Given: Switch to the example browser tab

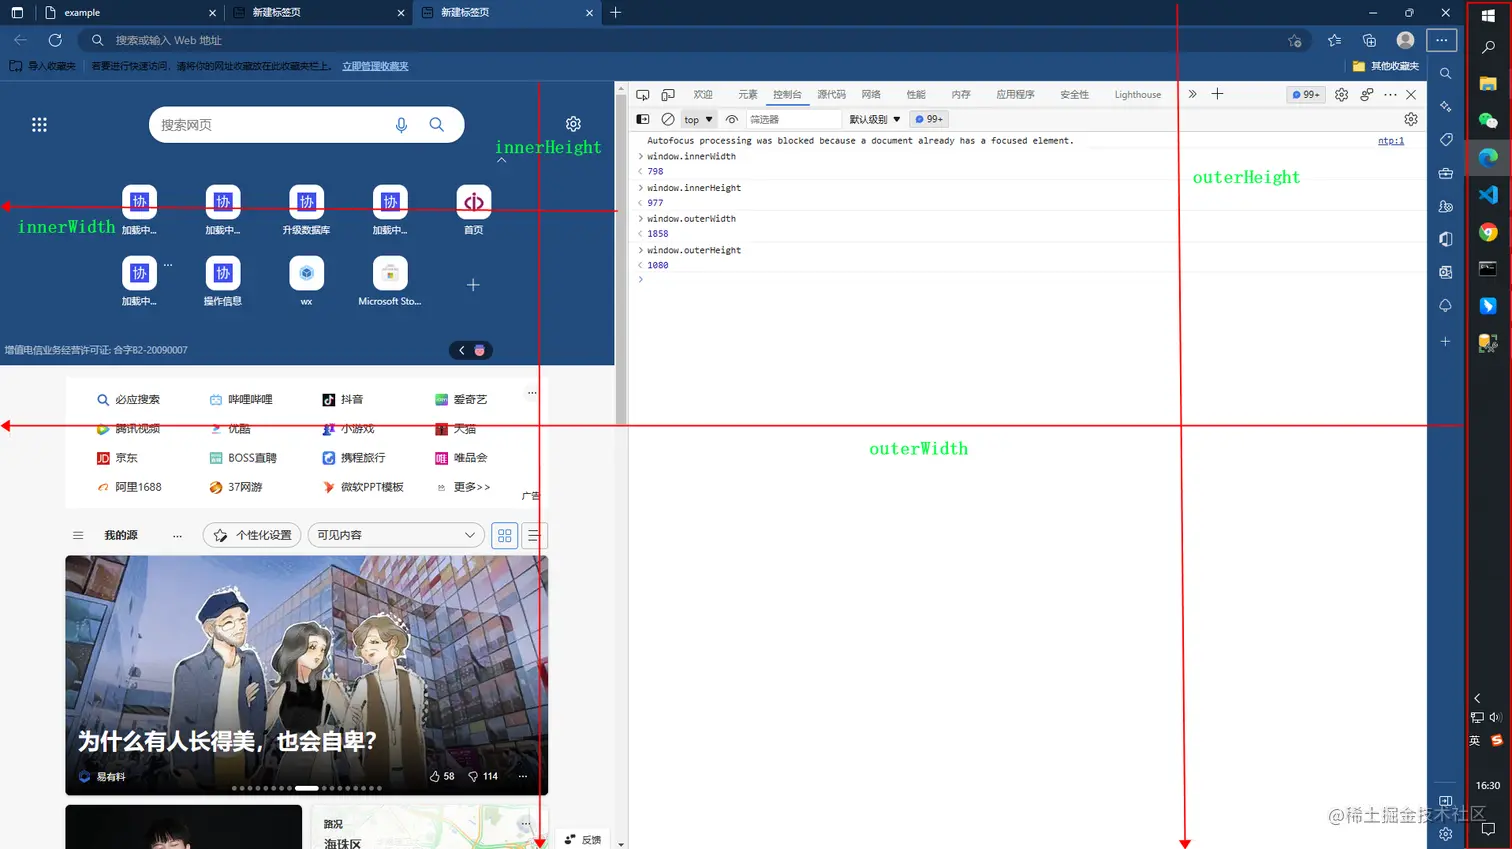Looking at the screenshot, I should 128,13.
